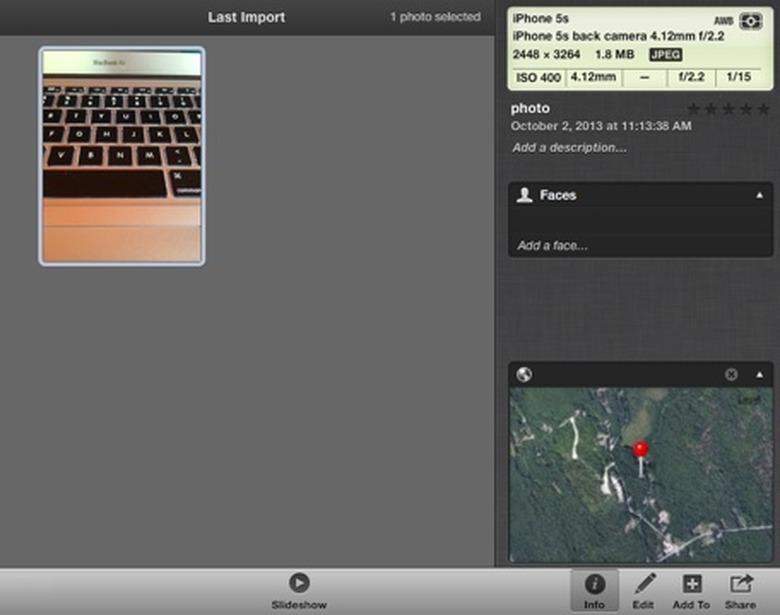Start the Slideshow from the bottom toolbar
The image size is (780, 615).
[298, 583]
